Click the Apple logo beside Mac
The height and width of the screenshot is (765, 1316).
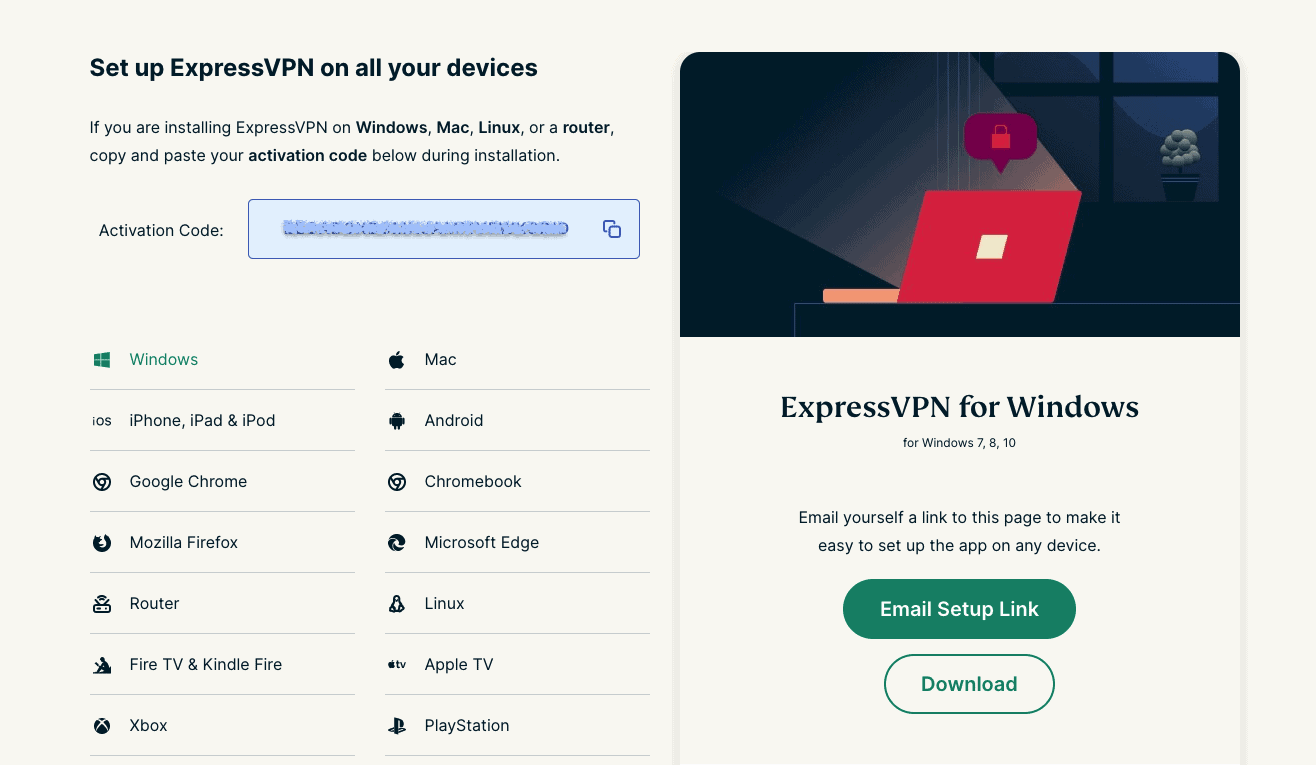pyautogui.click(x=397, y=360)
